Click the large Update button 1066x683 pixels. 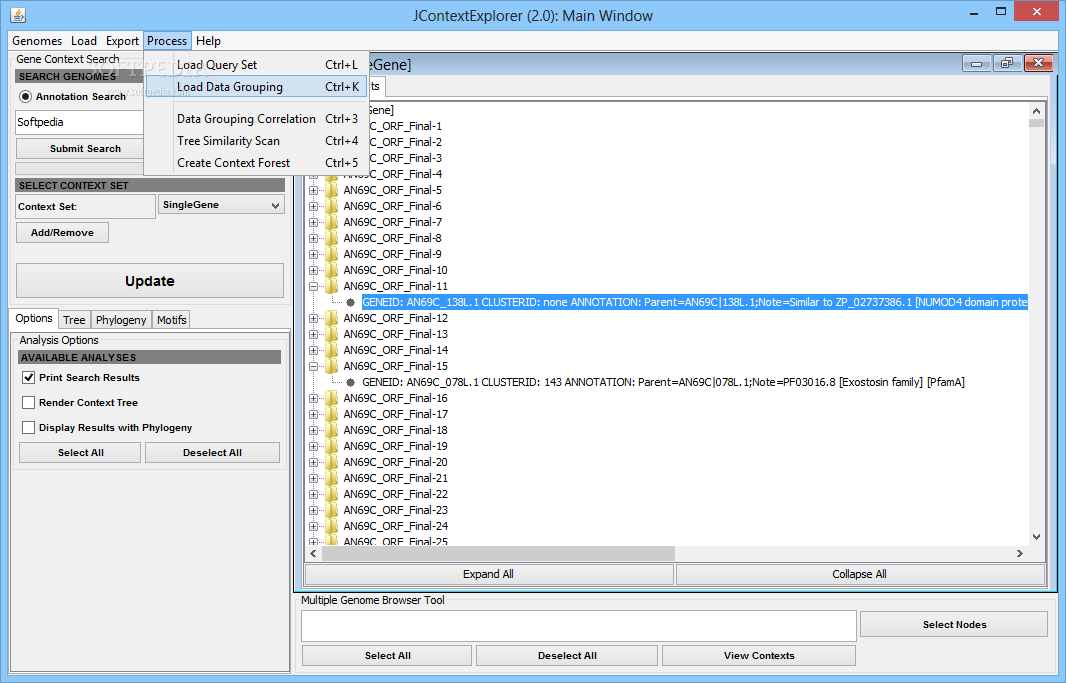coord(150,281)
